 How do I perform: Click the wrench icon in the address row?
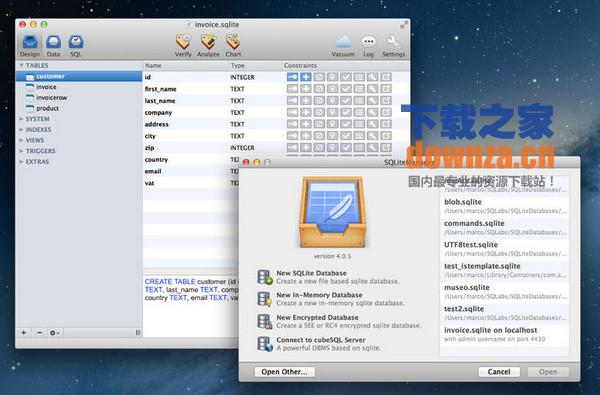(x=372, y=124)
